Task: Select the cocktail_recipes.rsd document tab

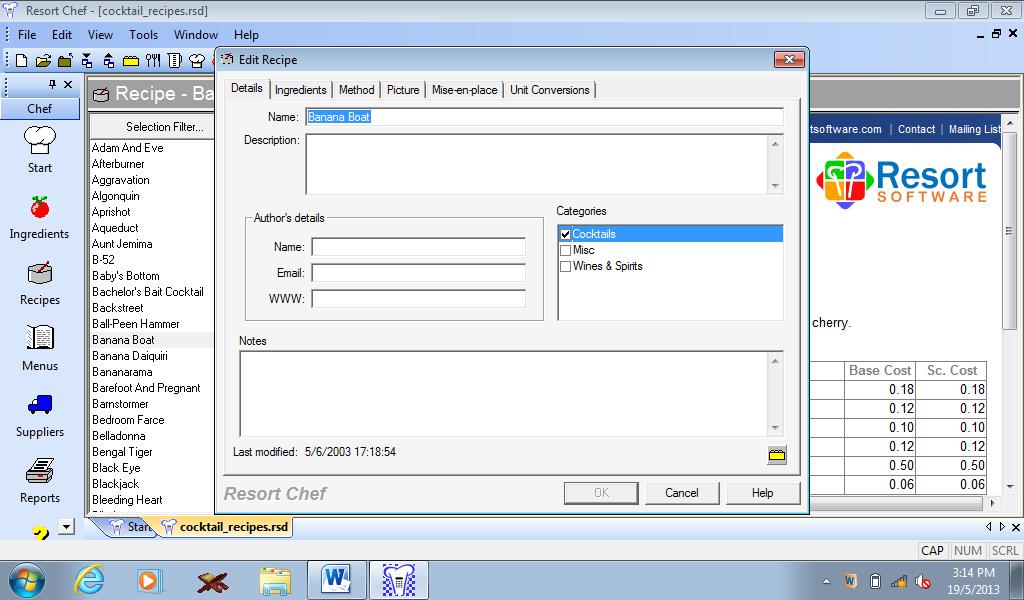Action: pyautogui.click(x=225, y=527)
